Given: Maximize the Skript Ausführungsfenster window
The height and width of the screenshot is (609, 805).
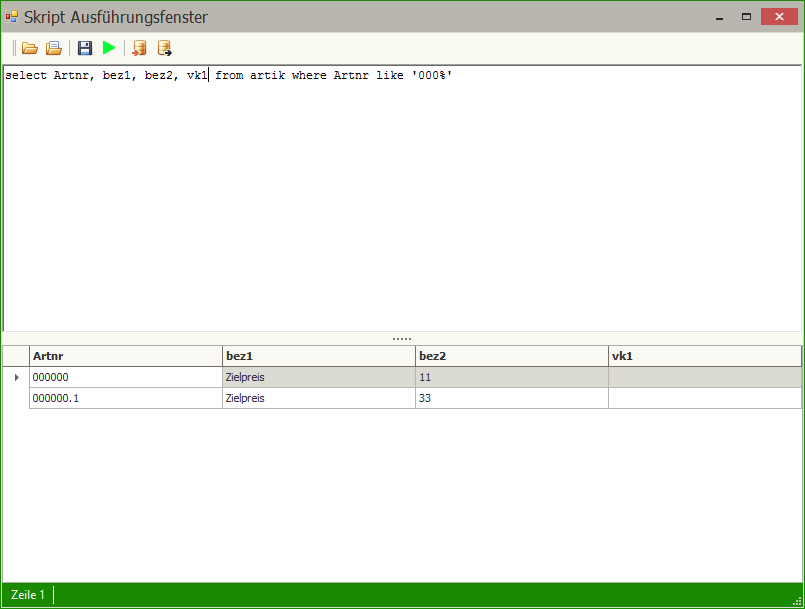Looking at the screenshot, I should [x=746, y=17].
